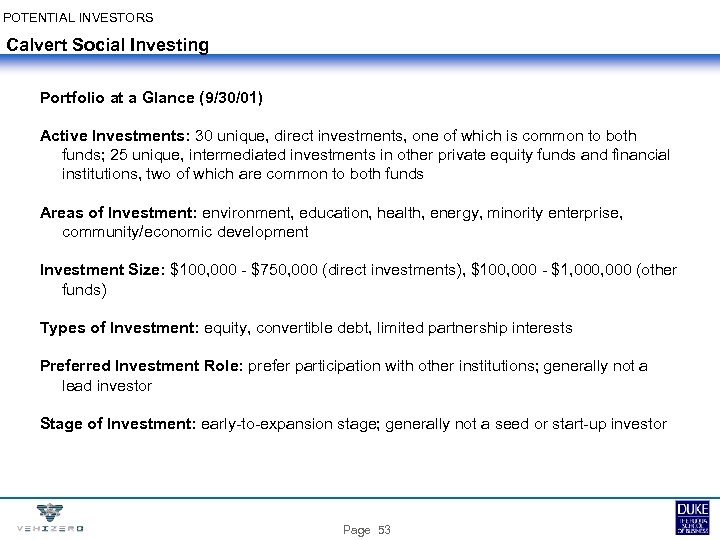
Task: Select the Investment Size label
Action: click(x=103, y=270)
